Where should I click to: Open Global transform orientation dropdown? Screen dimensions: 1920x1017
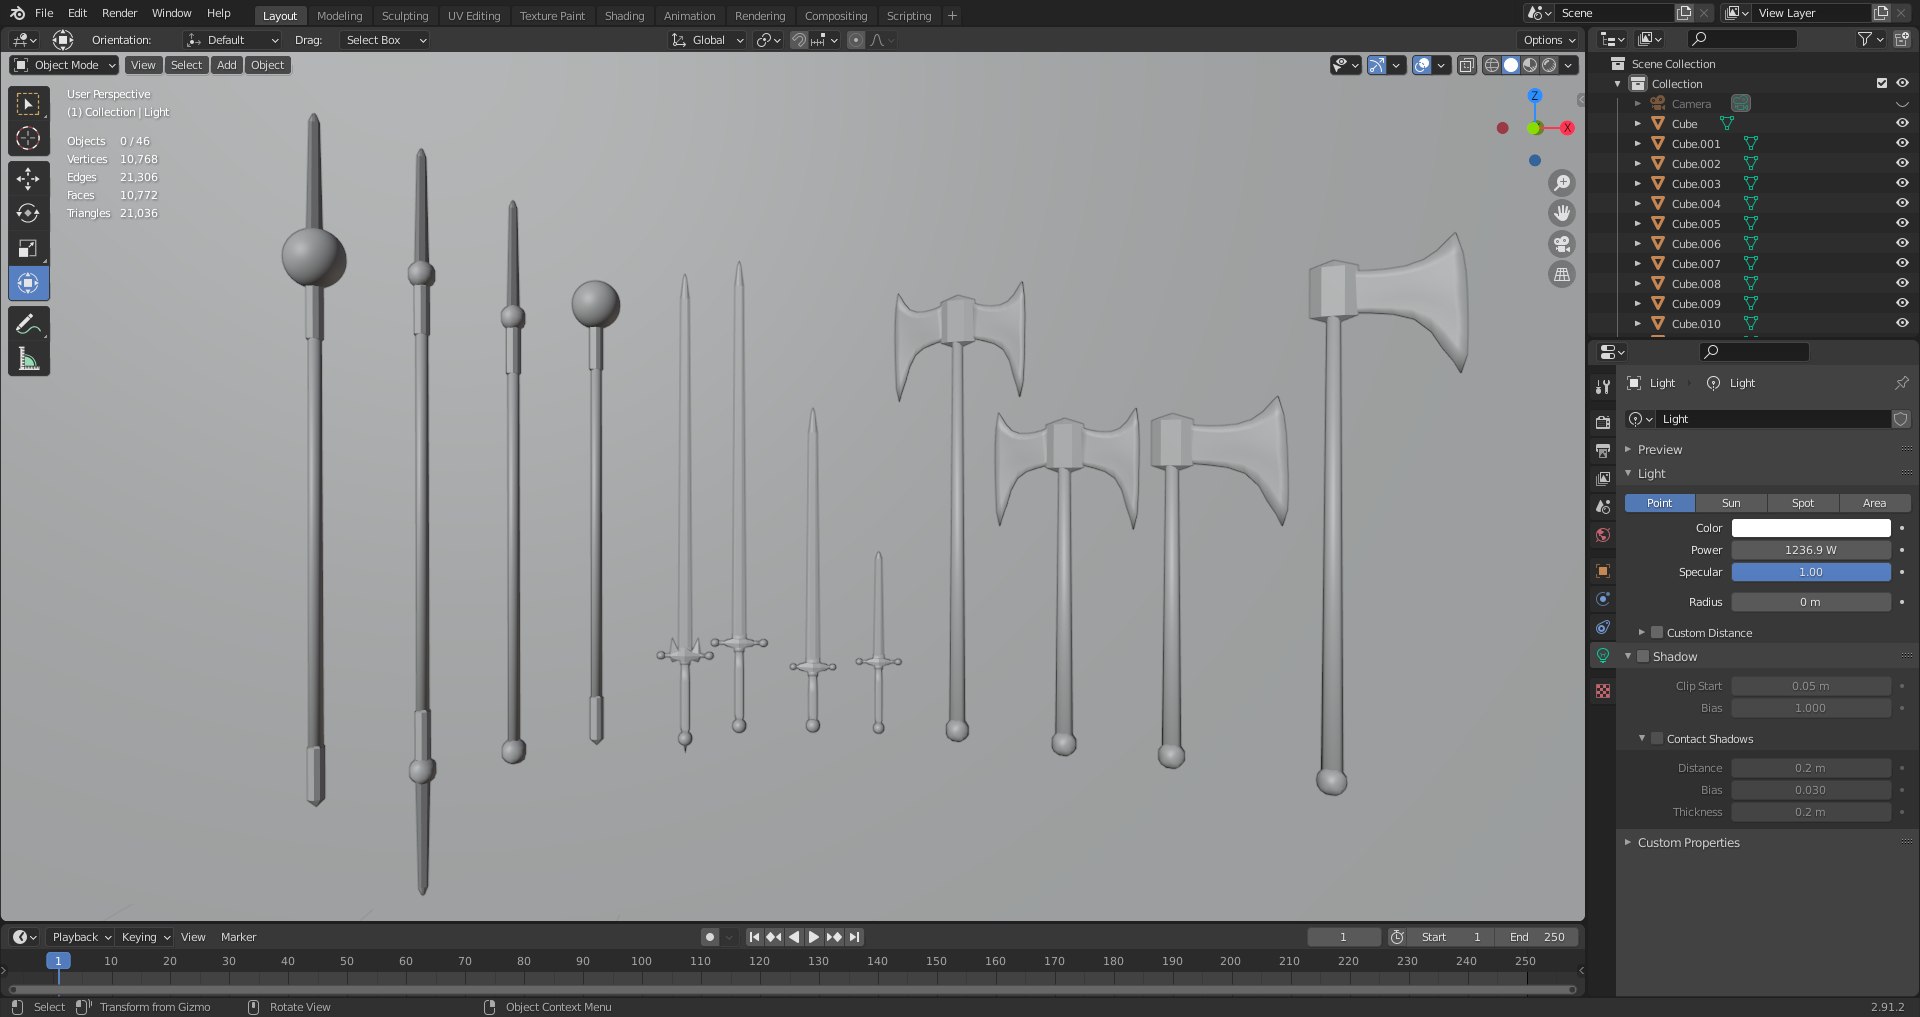click(x=707, y=40)
